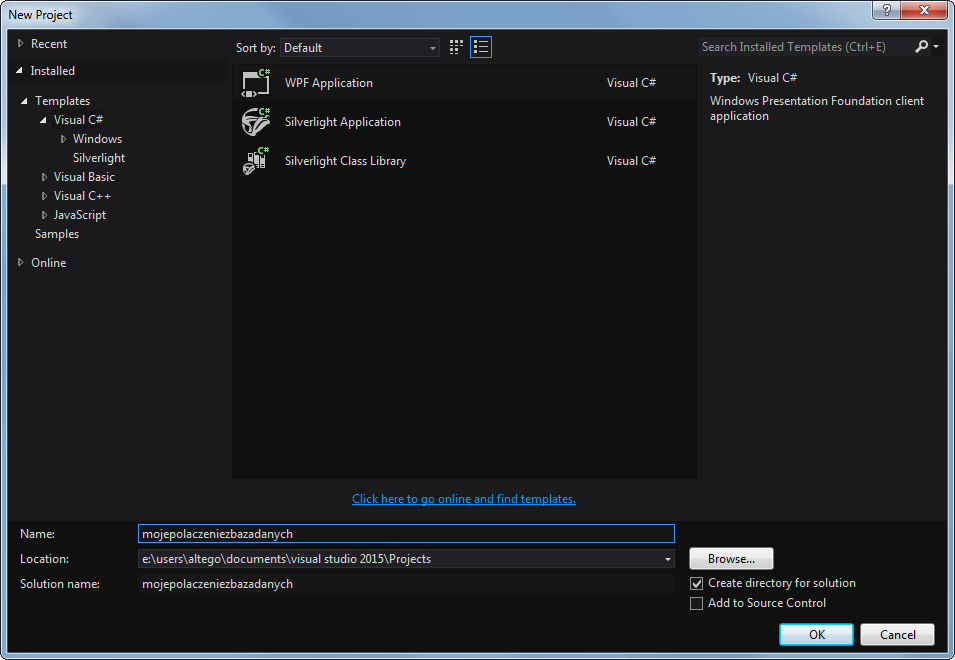Click in the Solution name field
The height and width of the screenshot is (660, 955).
point(406,584)
